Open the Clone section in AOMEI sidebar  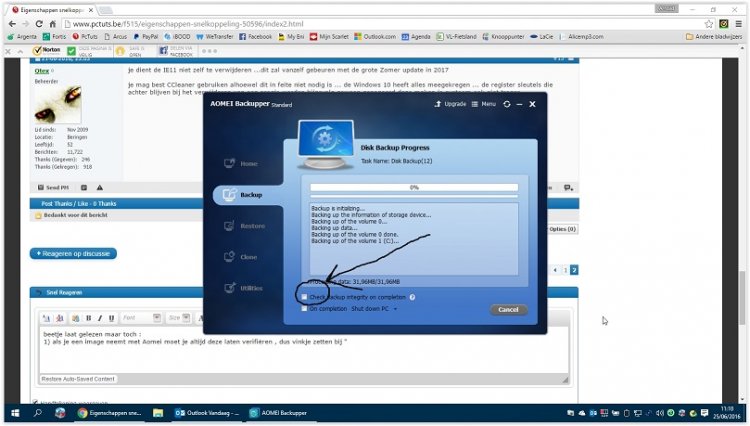pyautogui.click(x=241, y=257)
